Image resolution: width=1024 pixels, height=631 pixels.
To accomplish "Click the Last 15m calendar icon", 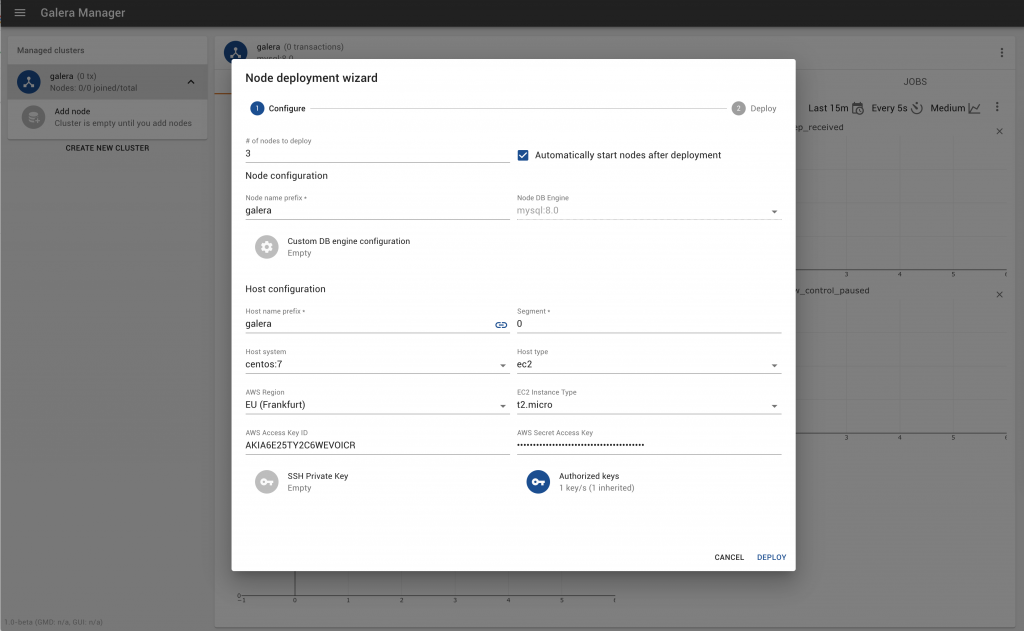I will pos(858,108).
